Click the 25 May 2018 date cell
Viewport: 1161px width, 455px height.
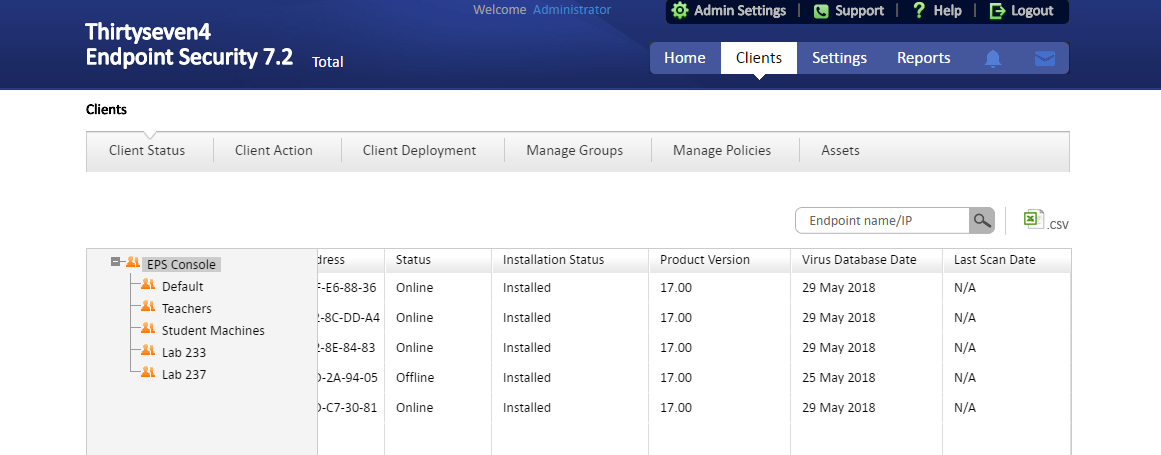click(838, 377)
